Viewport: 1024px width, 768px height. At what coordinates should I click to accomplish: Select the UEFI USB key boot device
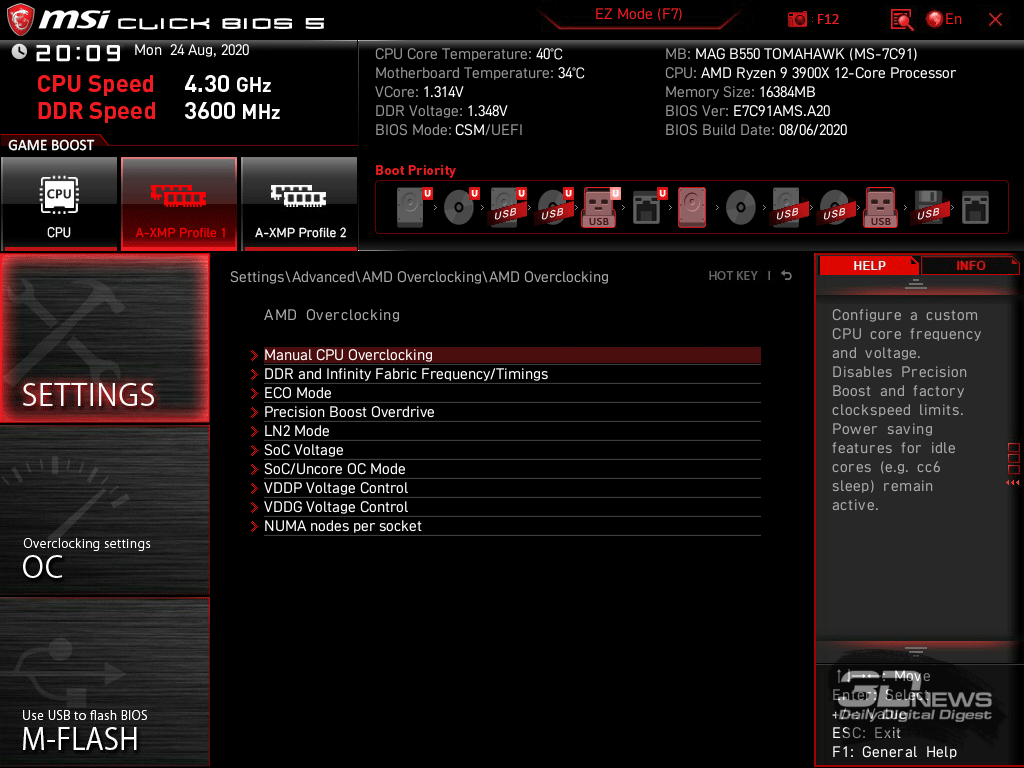pos(601,207)
